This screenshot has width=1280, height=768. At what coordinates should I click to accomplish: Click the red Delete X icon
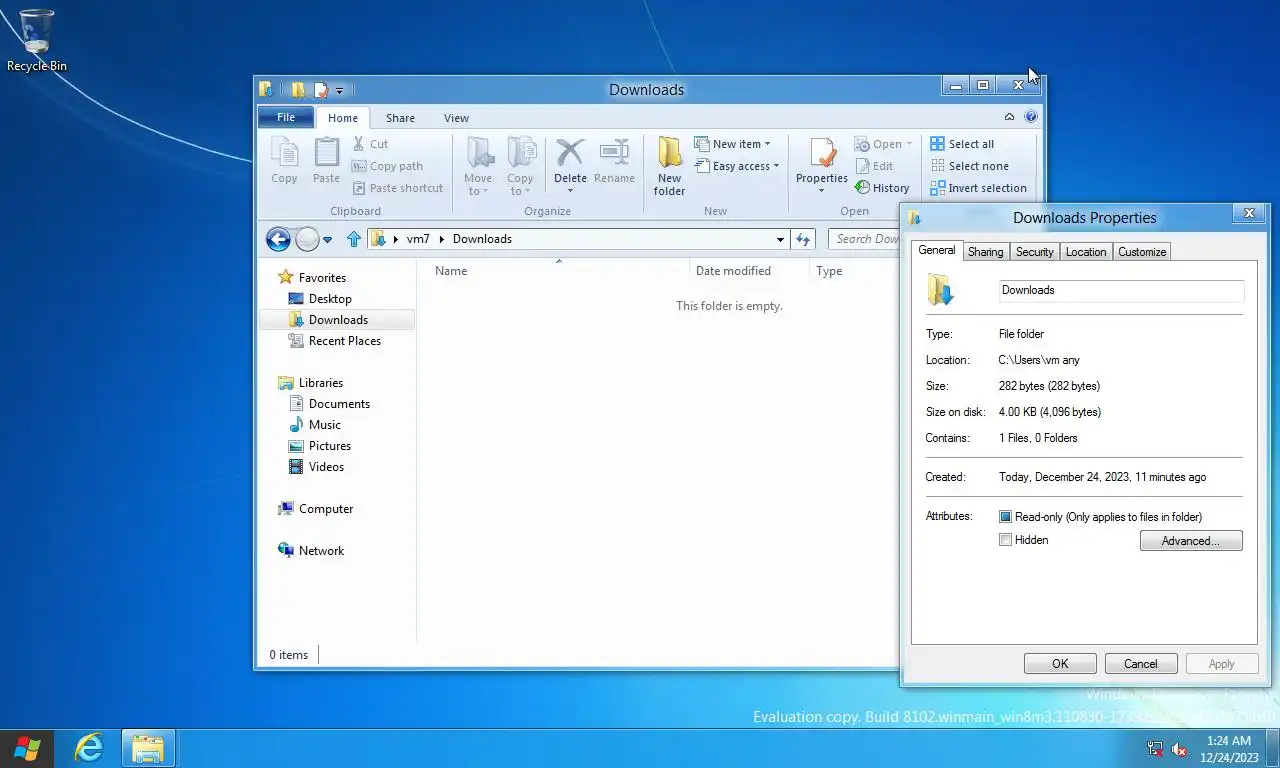coord(570,152)
